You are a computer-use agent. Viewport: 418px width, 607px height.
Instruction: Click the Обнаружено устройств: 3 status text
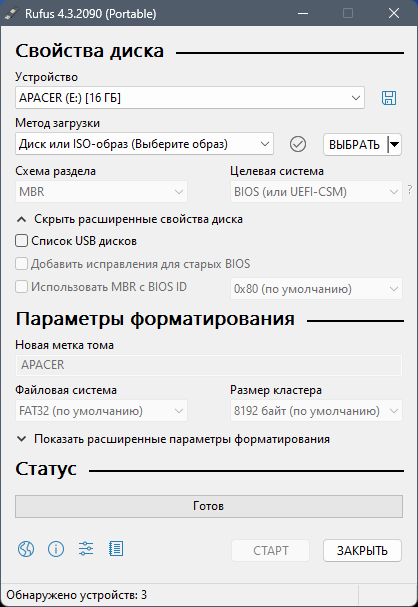coord(77,595)
